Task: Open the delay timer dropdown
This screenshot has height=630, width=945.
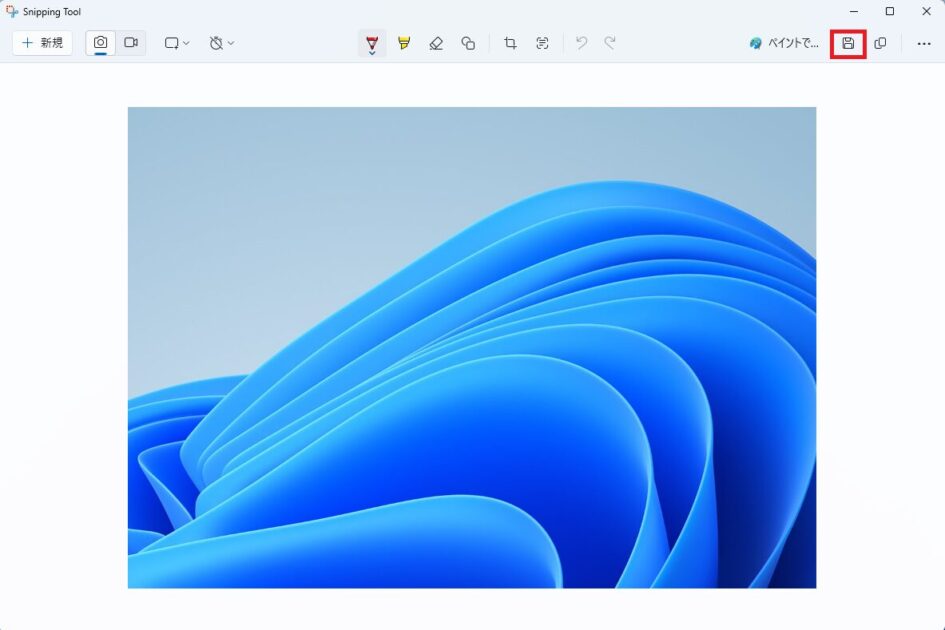Action: tap(222, 43)
